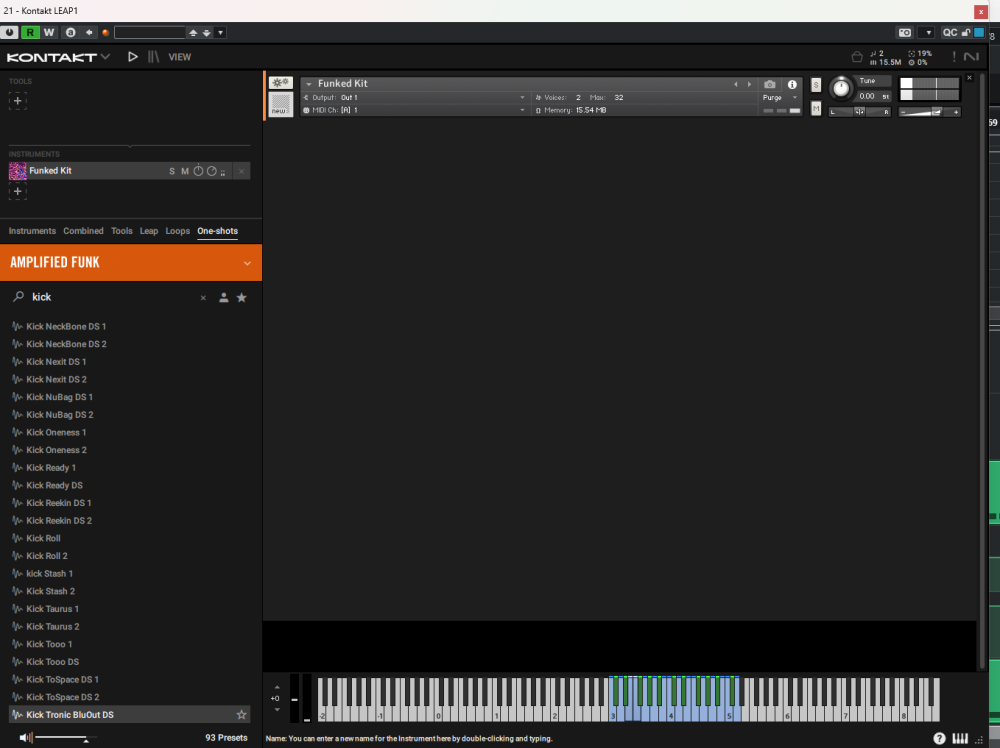Open the Output Out 1 dropdown
The image size is (1000, 748).
coord(522,98)
